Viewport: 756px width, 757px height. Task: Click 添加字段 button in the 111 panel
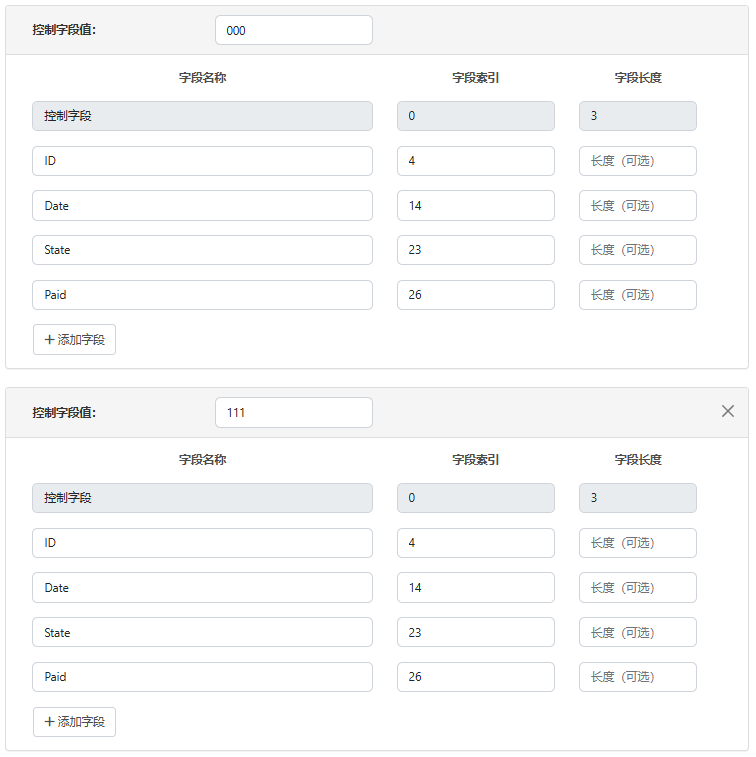click(x=75, y=721)
